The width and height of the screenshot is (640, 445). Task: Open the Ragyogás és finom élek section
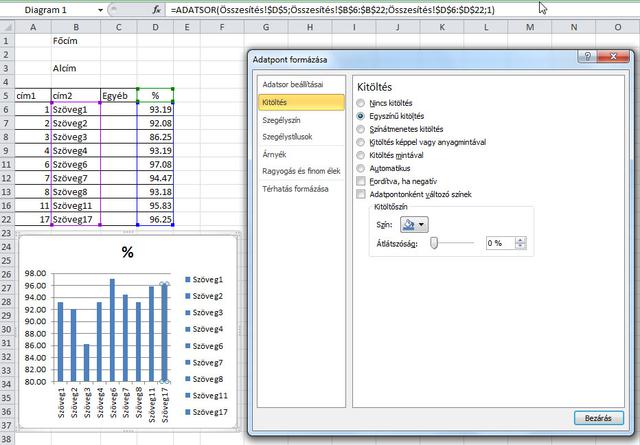pyautogui.click(x=301, y=171)
